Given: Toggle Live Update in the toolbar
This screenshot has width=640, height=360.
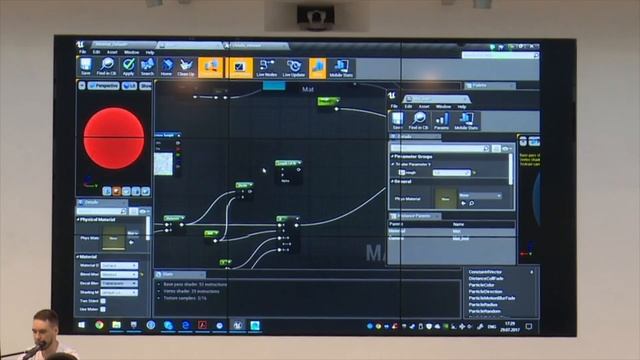Looking at the screenshot, I should coord(294,68).
